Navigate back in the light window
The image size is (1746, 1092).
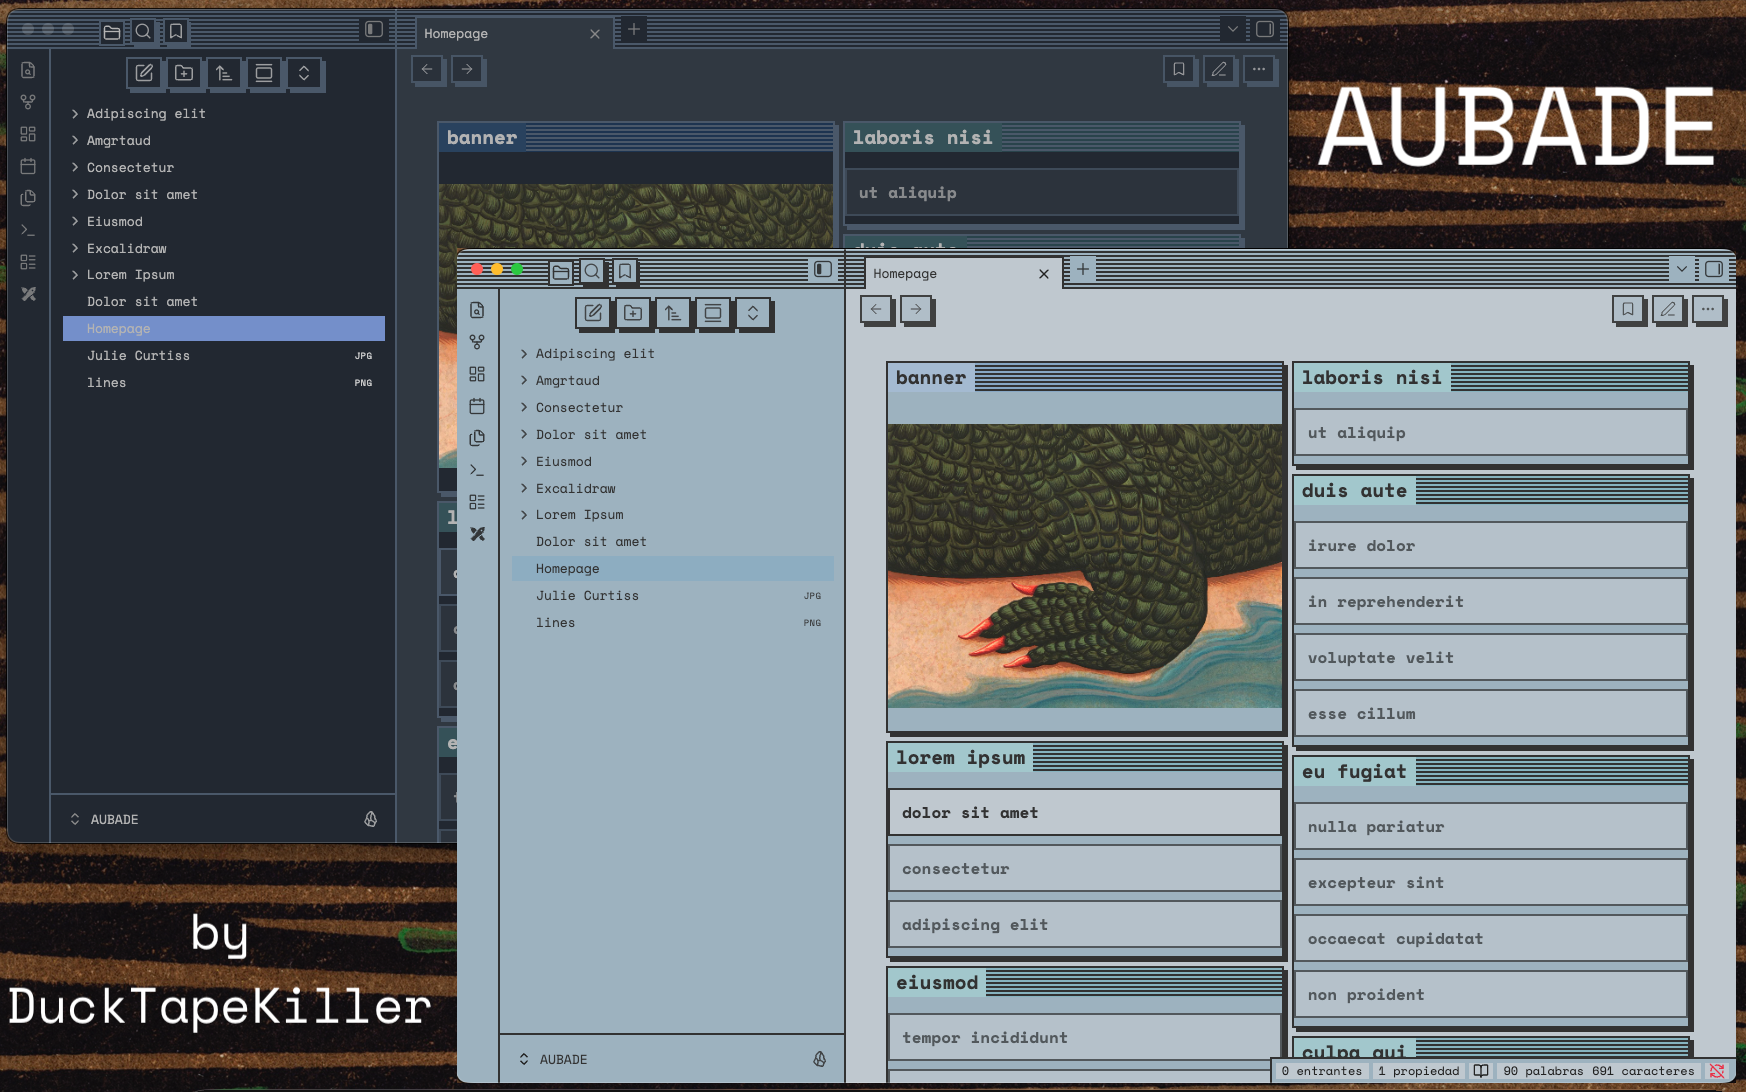tap(876, 310)
